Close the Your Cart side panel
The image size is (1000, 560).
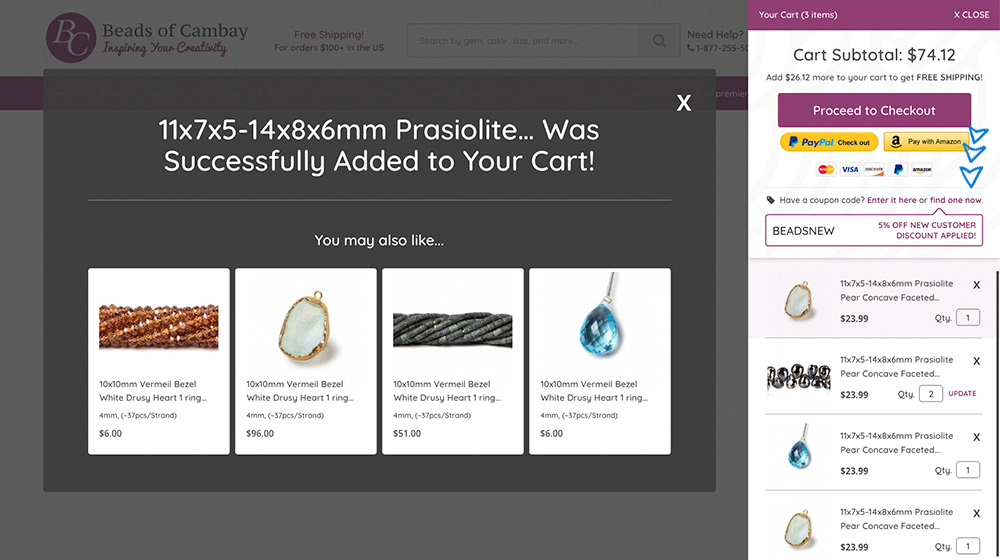pyautogui.click(x=971, y=15)
